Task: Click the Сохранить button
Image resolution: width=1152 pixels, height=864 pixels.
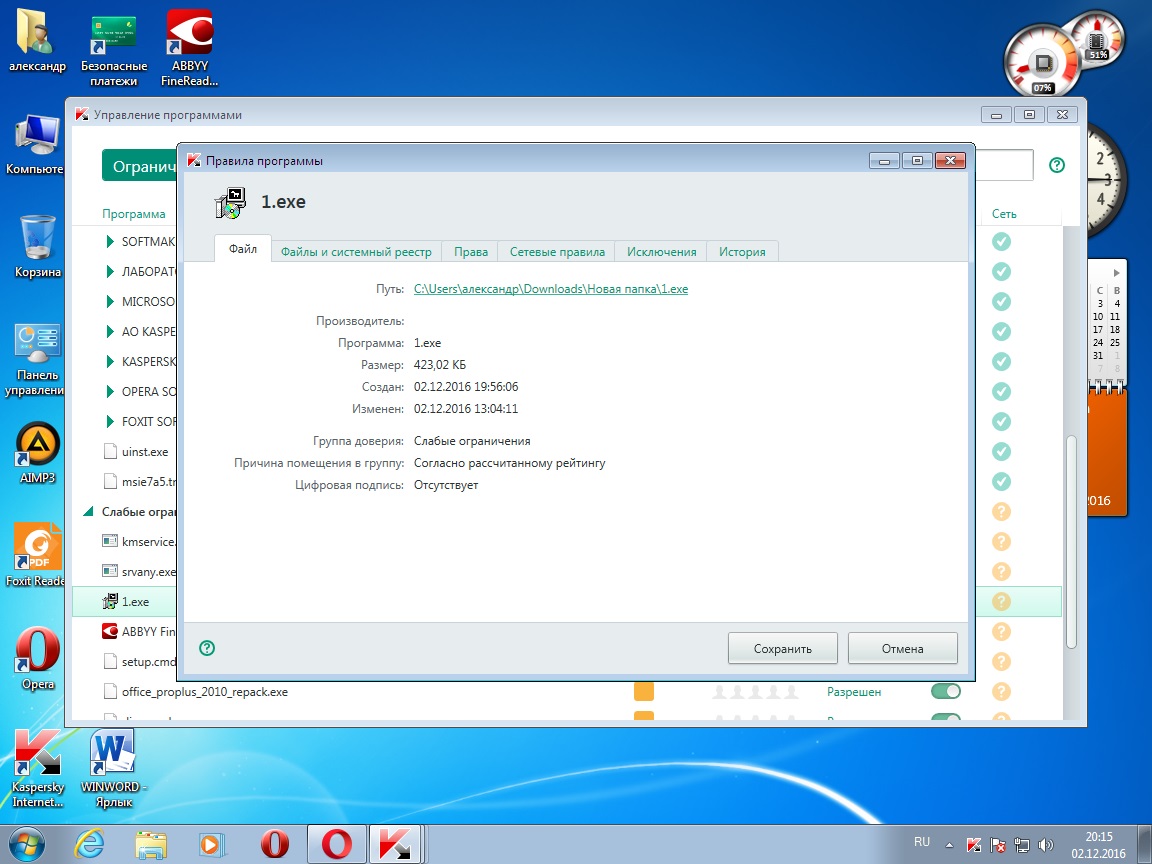Action: point(782,648)
